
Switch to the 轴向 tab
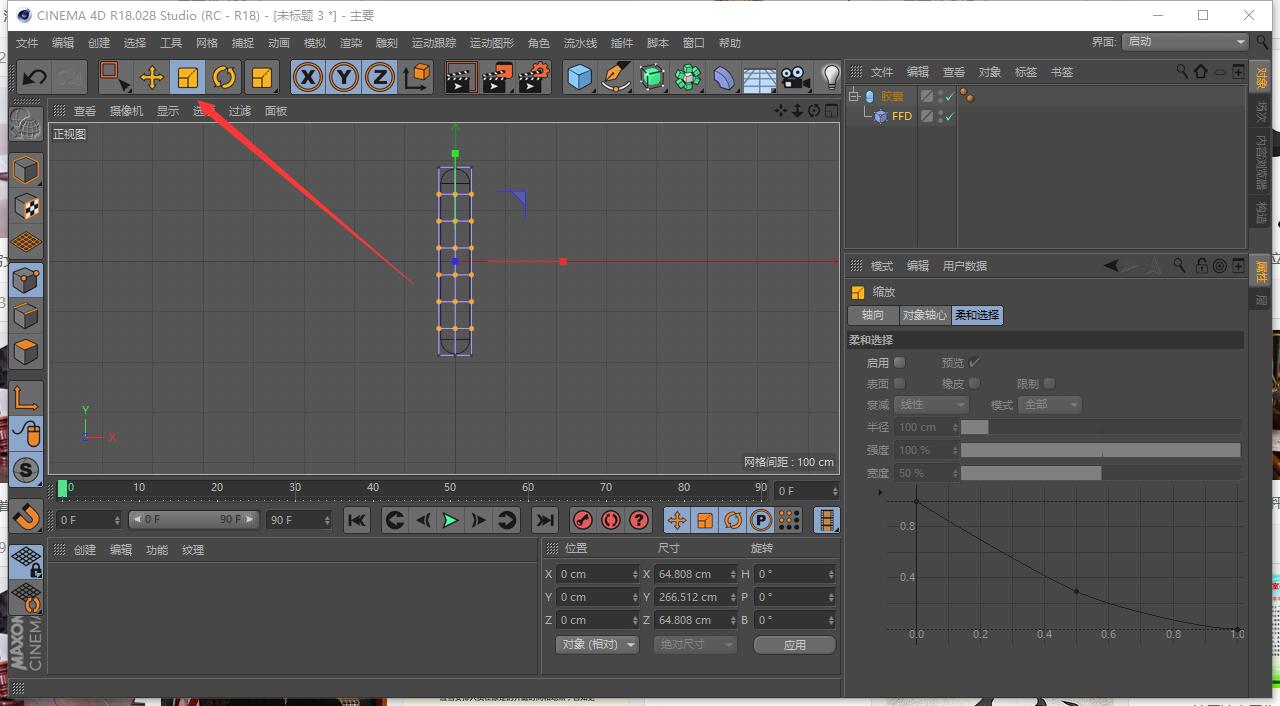(873, 315)
